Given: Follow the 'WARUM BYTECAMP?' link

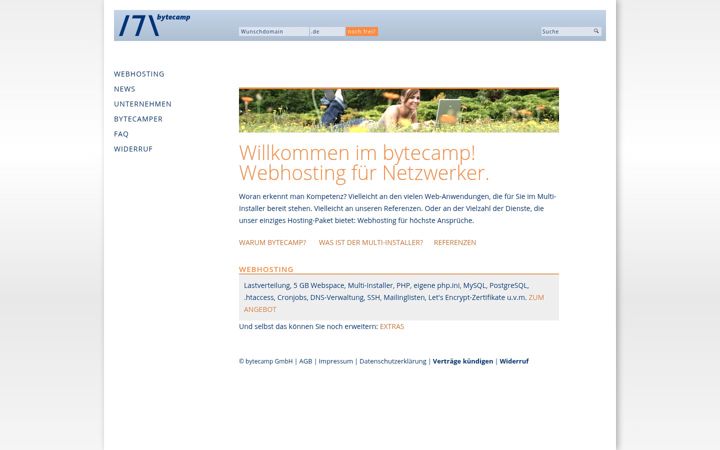Looking at the screenshot, I should (272, 242).
